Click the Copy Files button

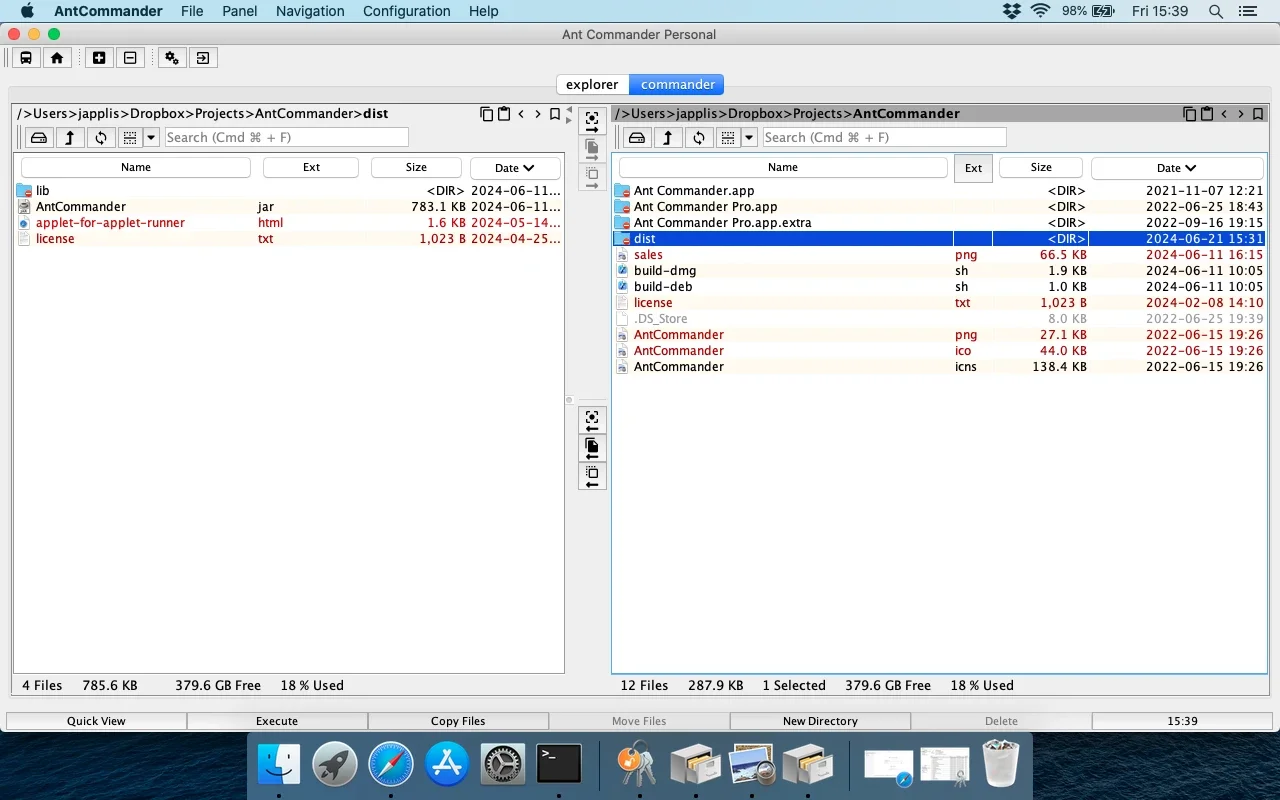point(458,721)
